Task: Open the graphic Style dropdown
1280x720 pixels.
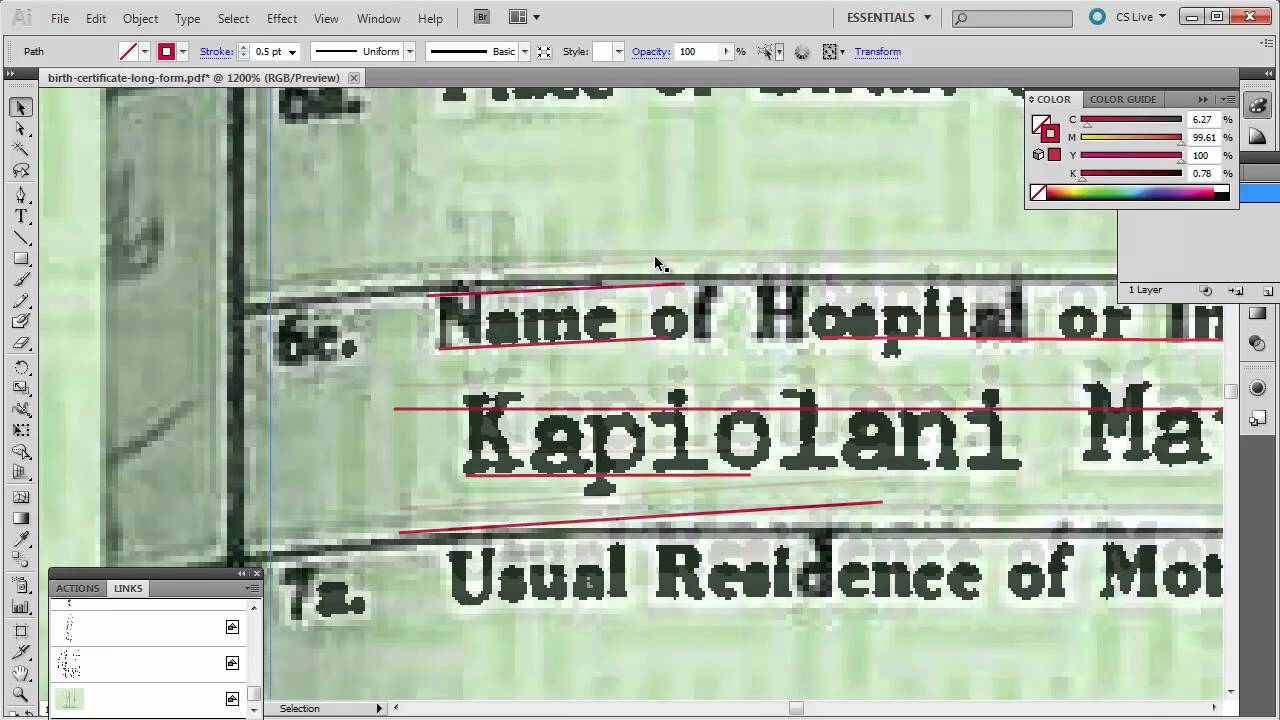Action: pos(619,52)
